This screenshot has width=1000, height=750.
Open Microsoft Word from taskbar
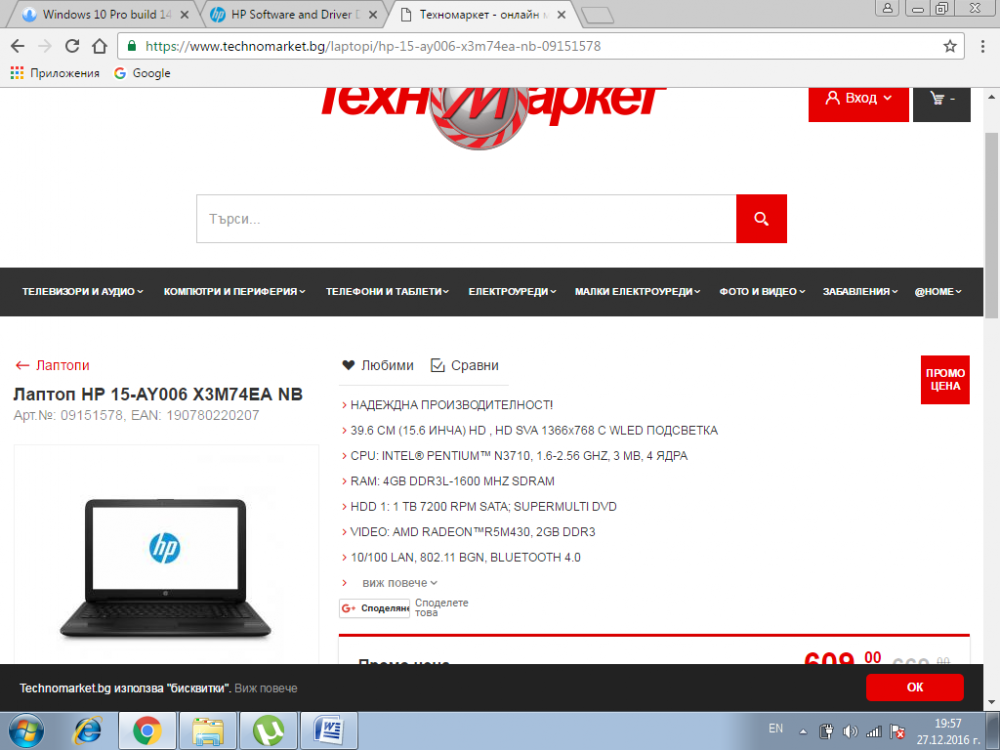coord(329,730)
